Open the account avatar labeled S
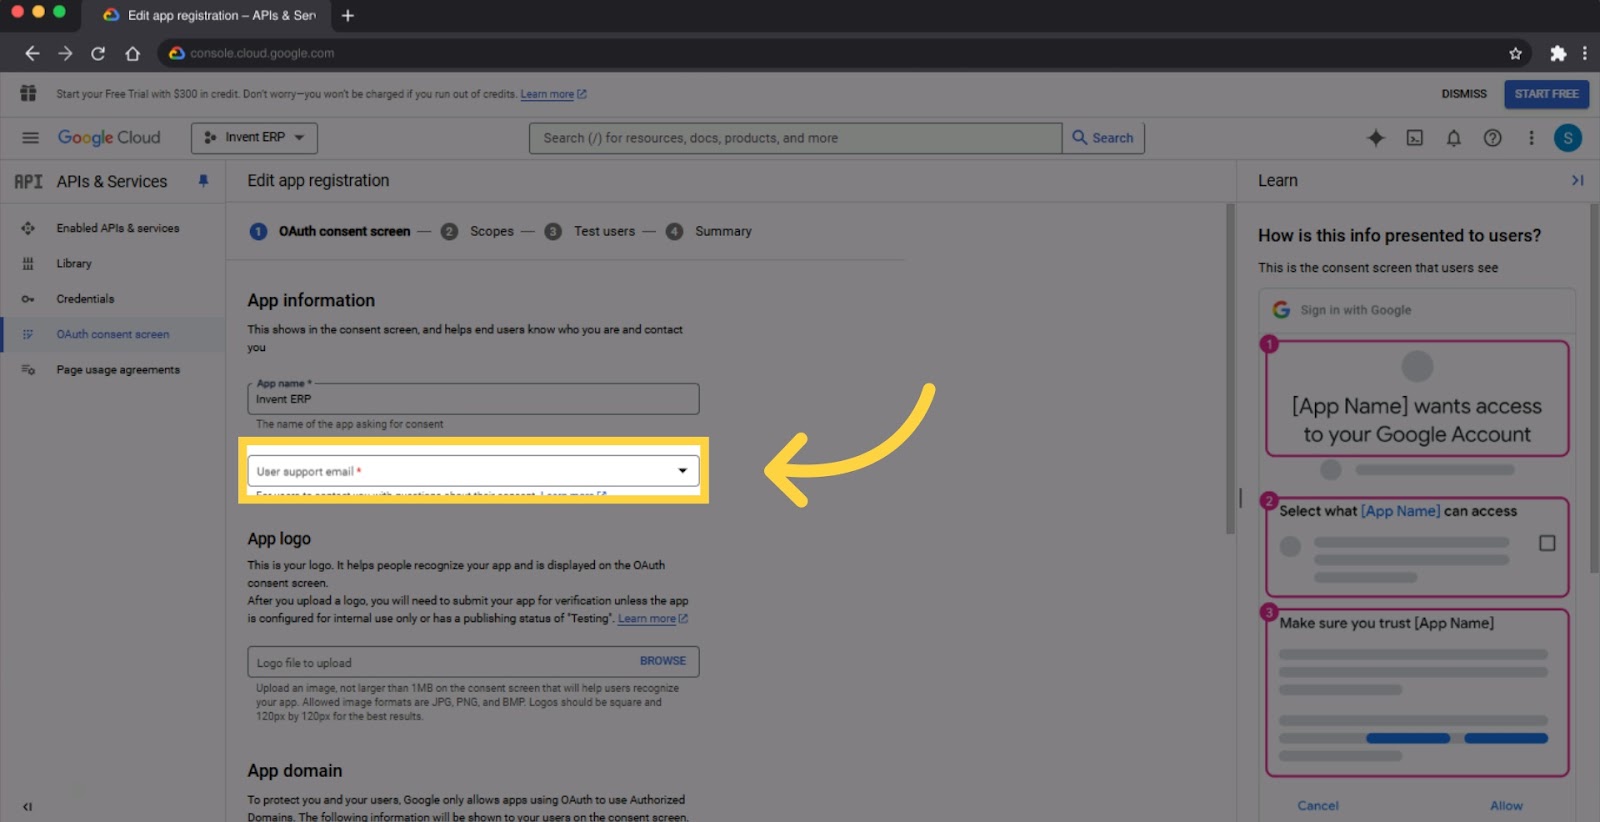Image resolution: width=1600 pixels, height=822 pixels. coord(1568,138)
